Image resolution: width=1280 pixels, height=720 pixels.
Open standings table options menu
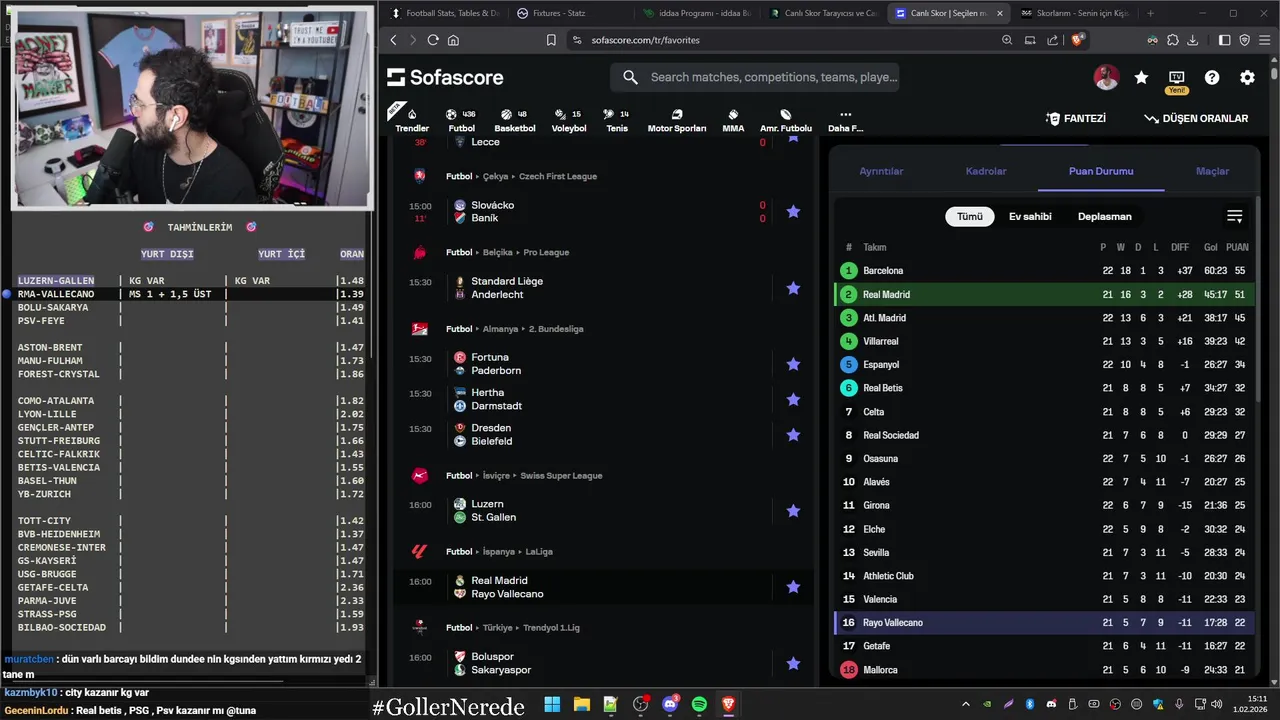point(1234,216)
